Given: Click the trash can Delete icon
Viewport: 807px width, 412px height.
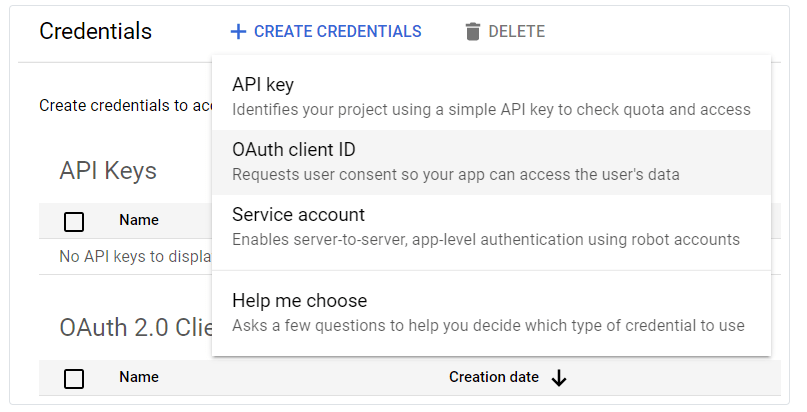Looking at the screenshot, I should coord(472,31).
